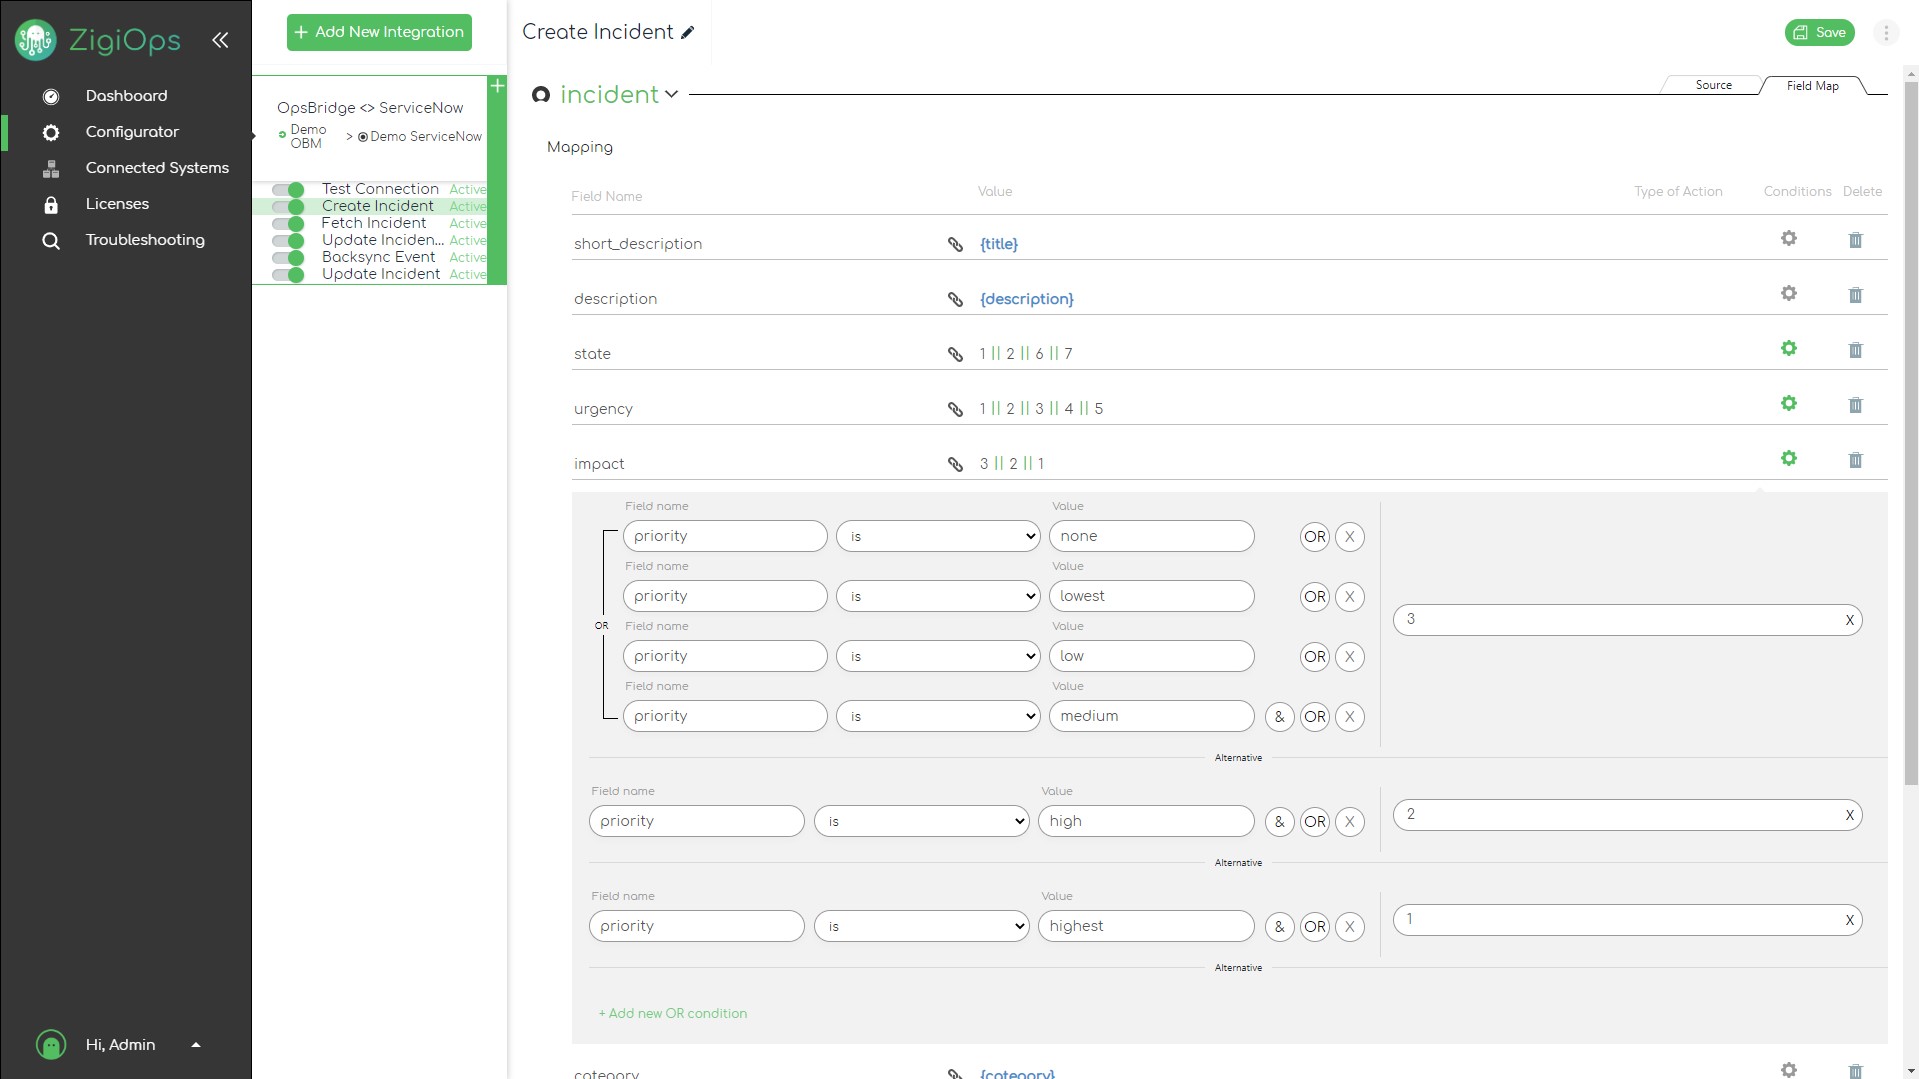Toggle the Test Connection switch
Viewport: 1919px width, 1079px height.
coord(289,190)
